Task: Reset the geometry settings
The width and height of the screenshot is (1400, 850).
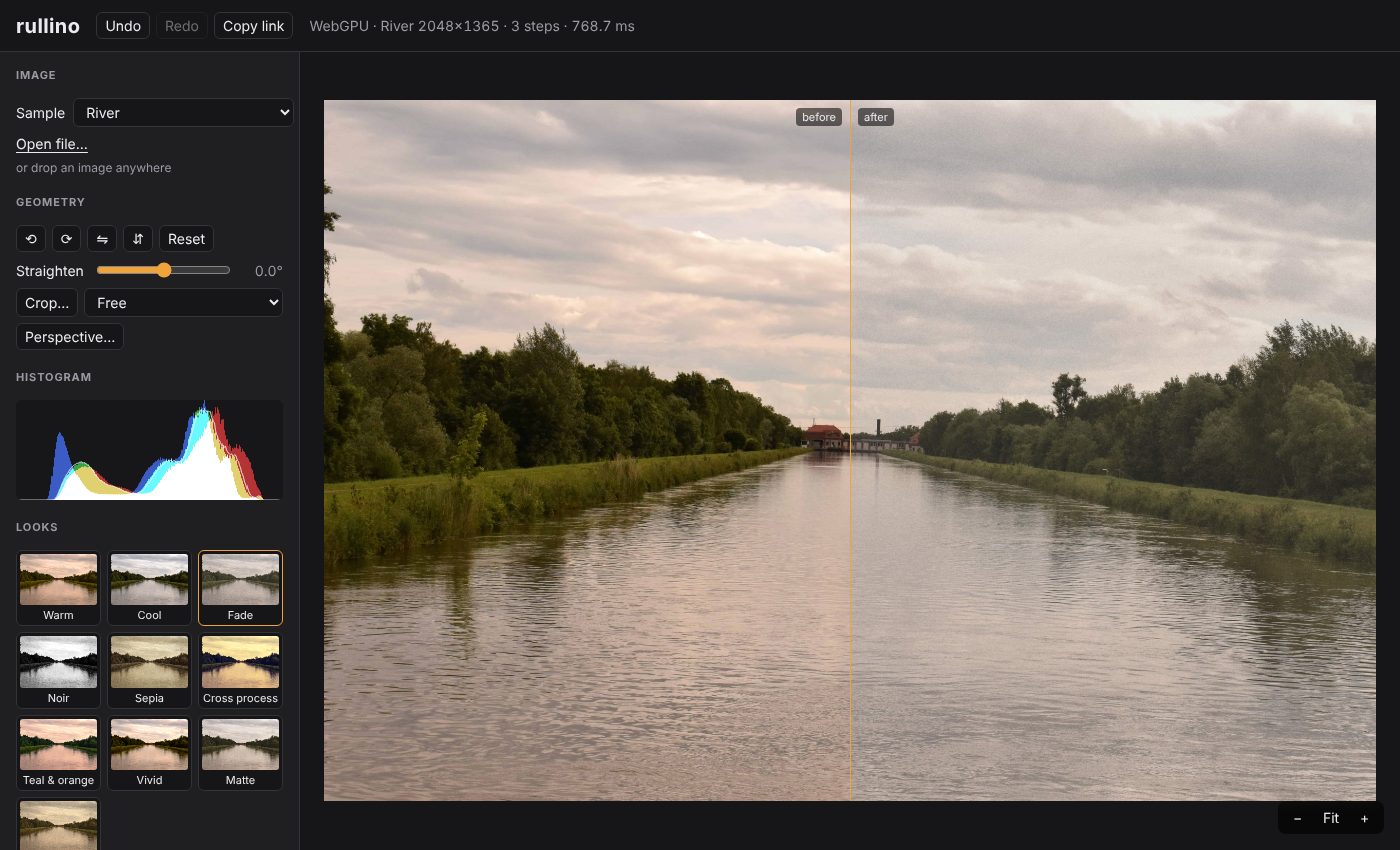Action: pyautogui.click(x=186, y=239)
